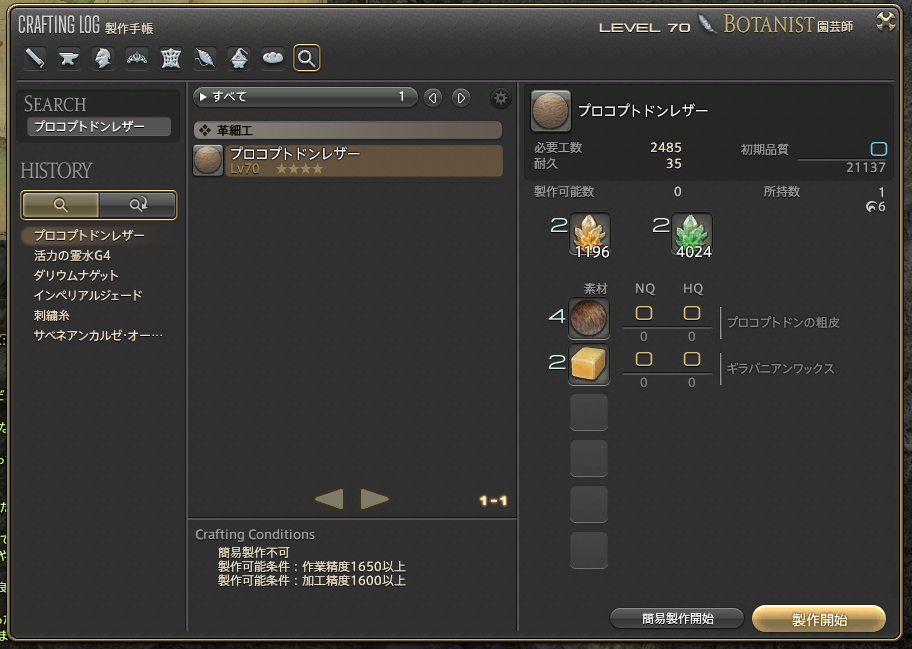Toggle HQ box for ギラバニアンワックス

click(x=692, y=359)
